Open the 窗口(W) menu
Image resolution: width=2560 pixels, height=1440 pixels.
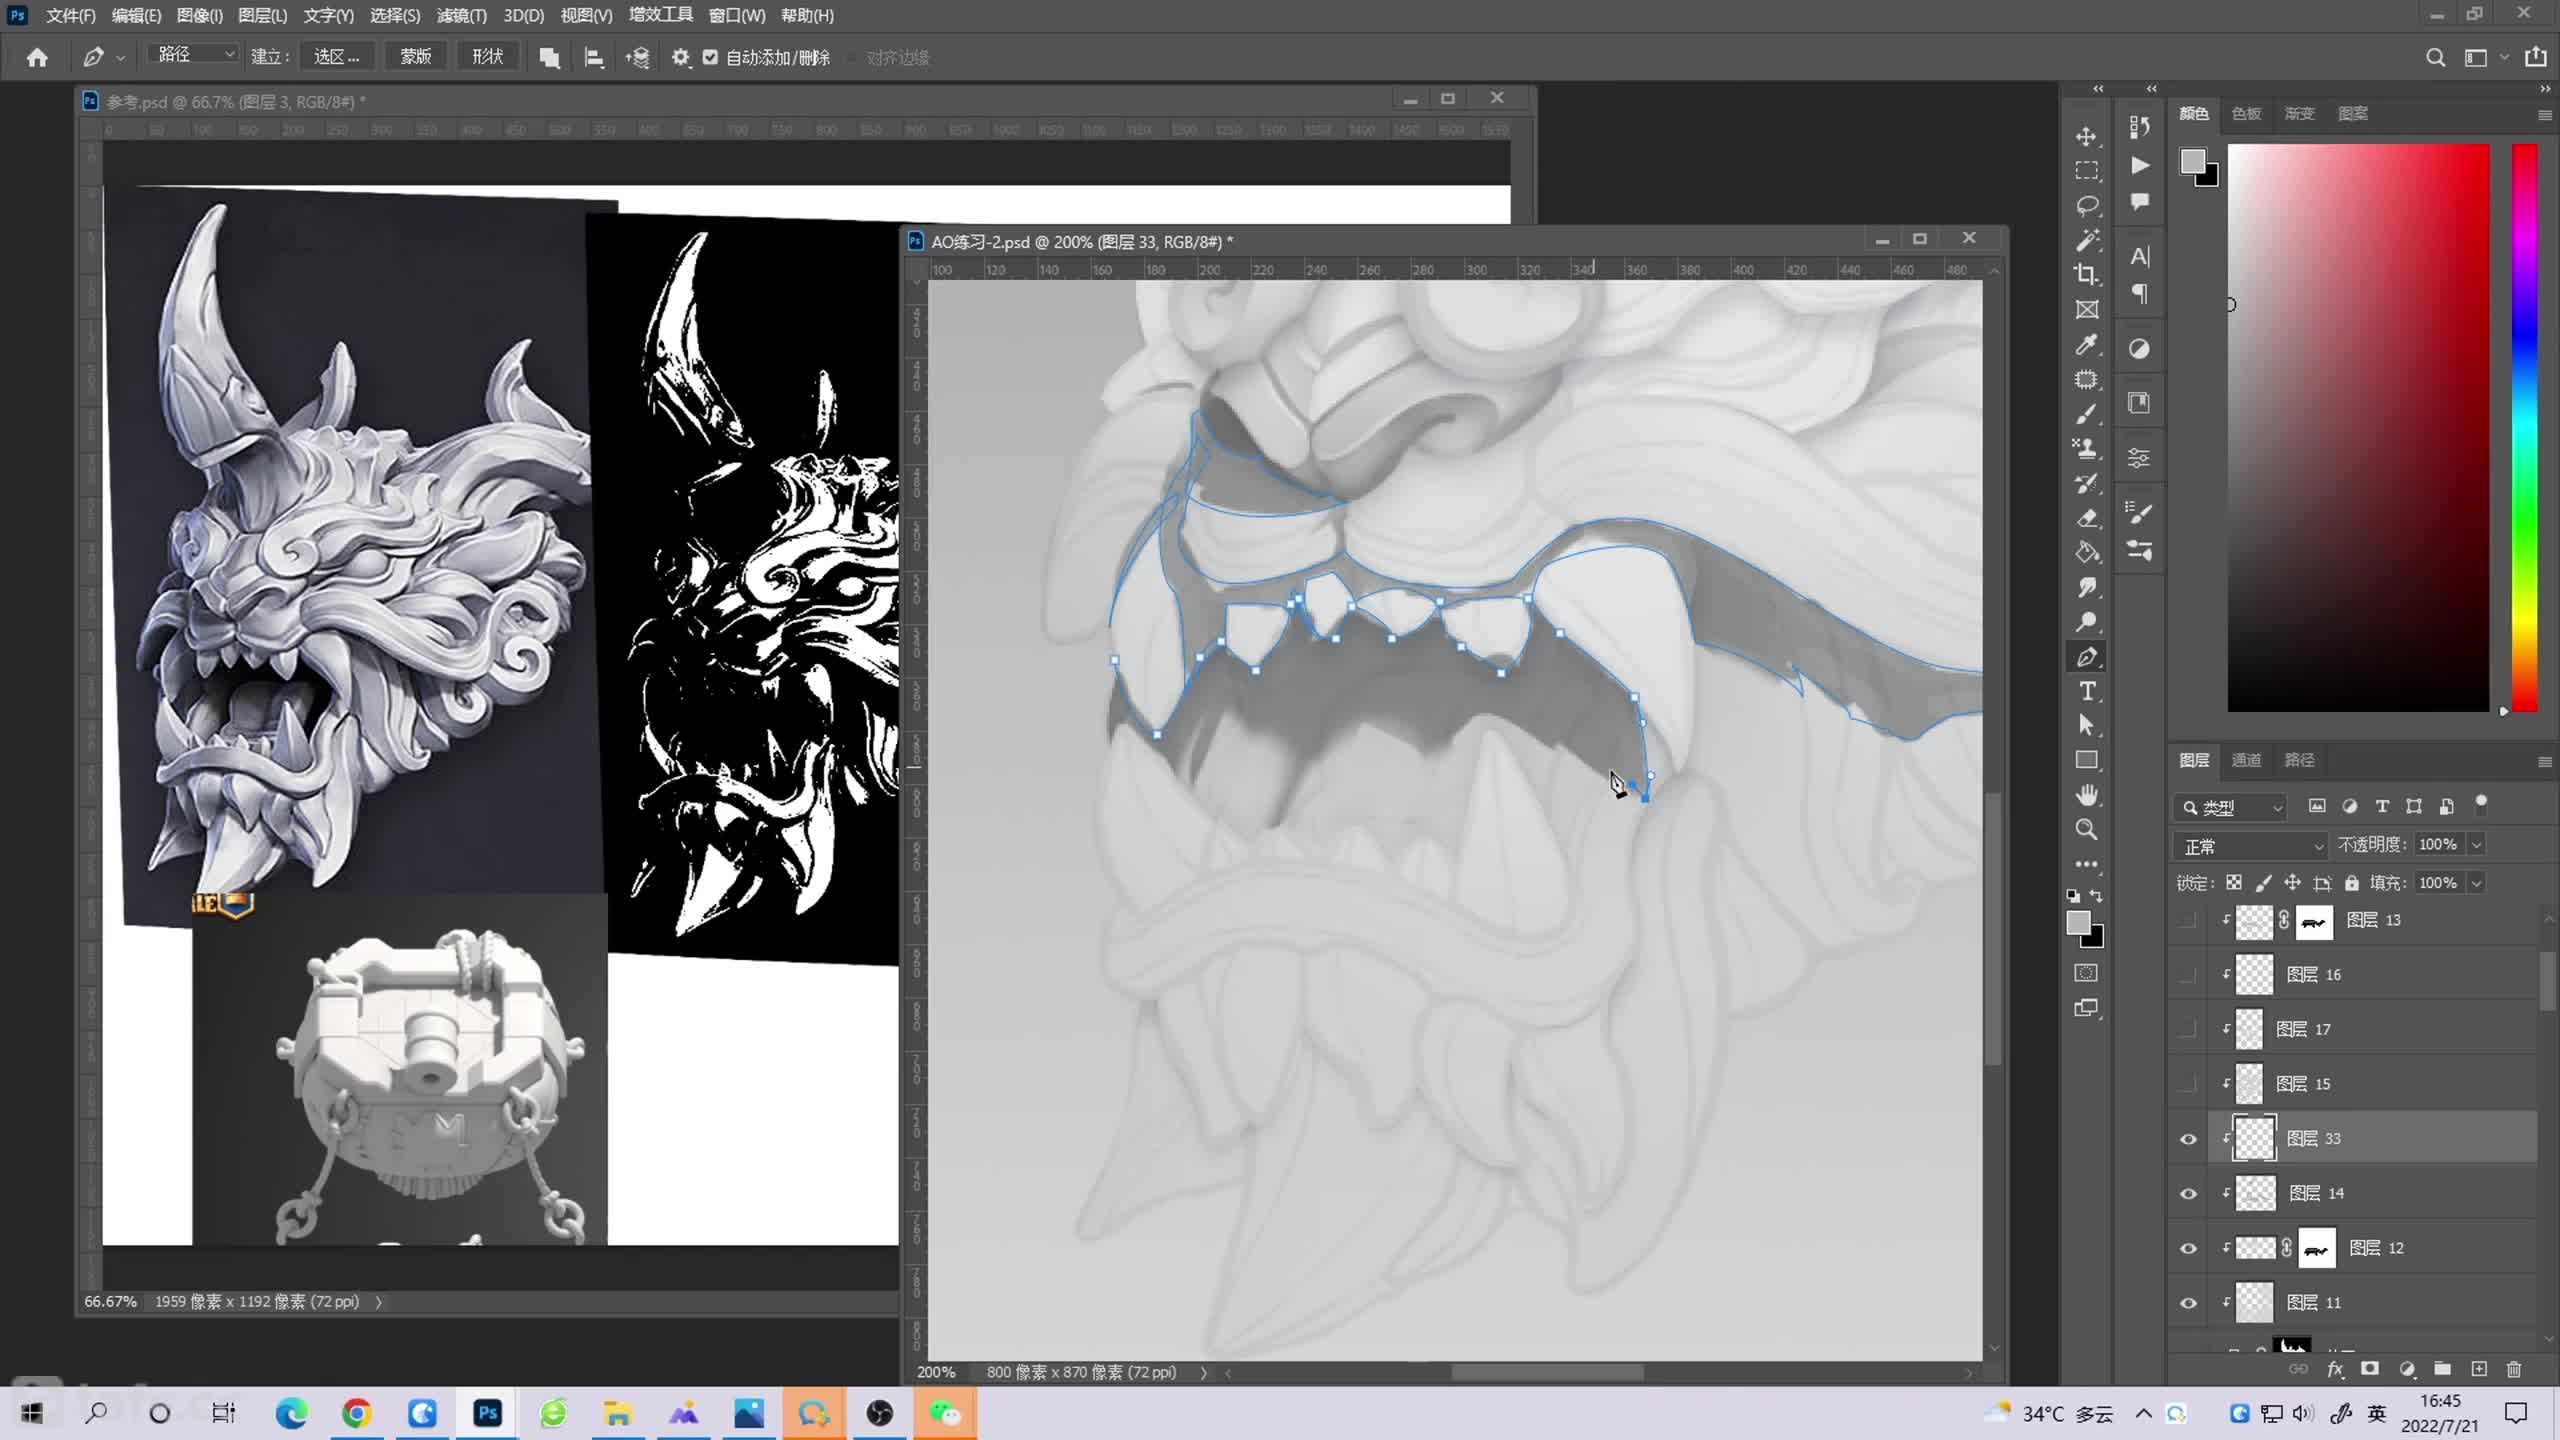pyautogui.click(x=737, y=15)
